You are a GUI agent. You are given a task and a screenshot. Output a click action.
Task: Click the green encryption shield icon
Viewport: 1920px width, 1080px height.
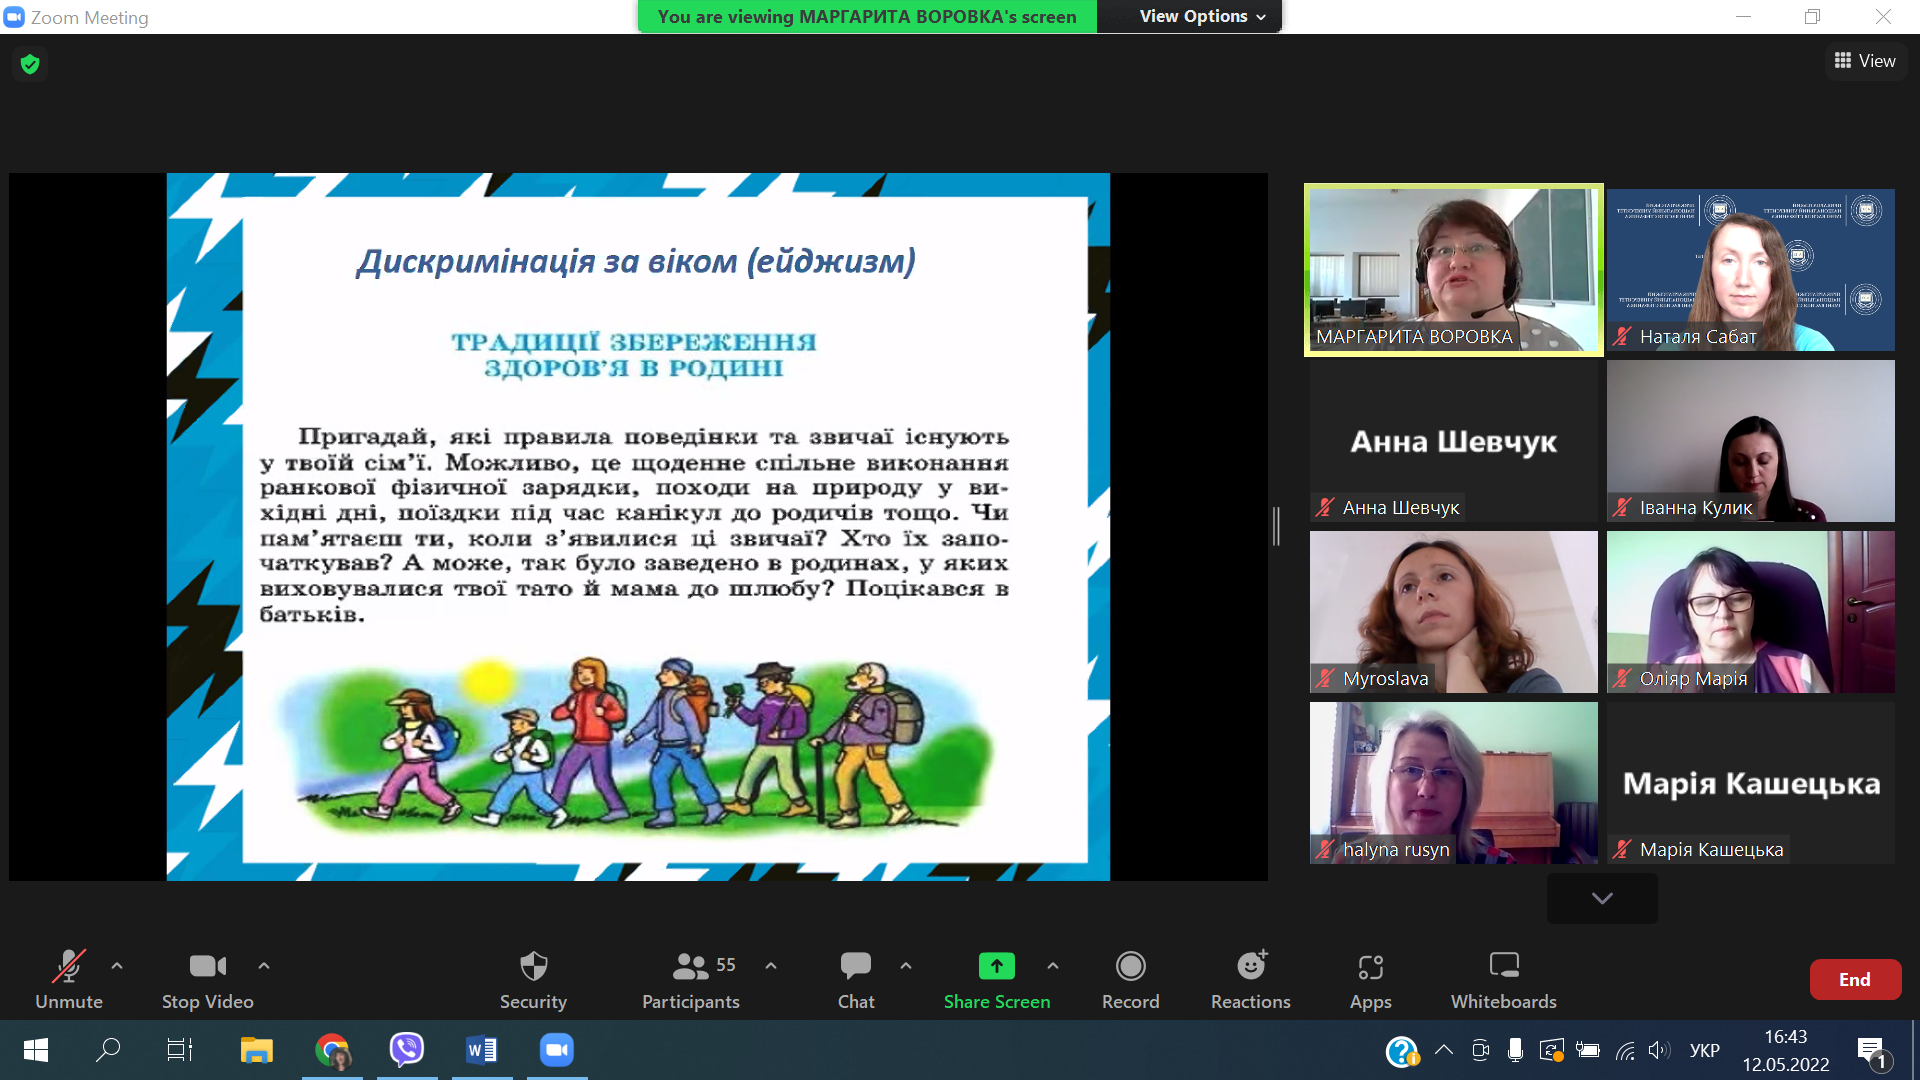pos(30,64)
